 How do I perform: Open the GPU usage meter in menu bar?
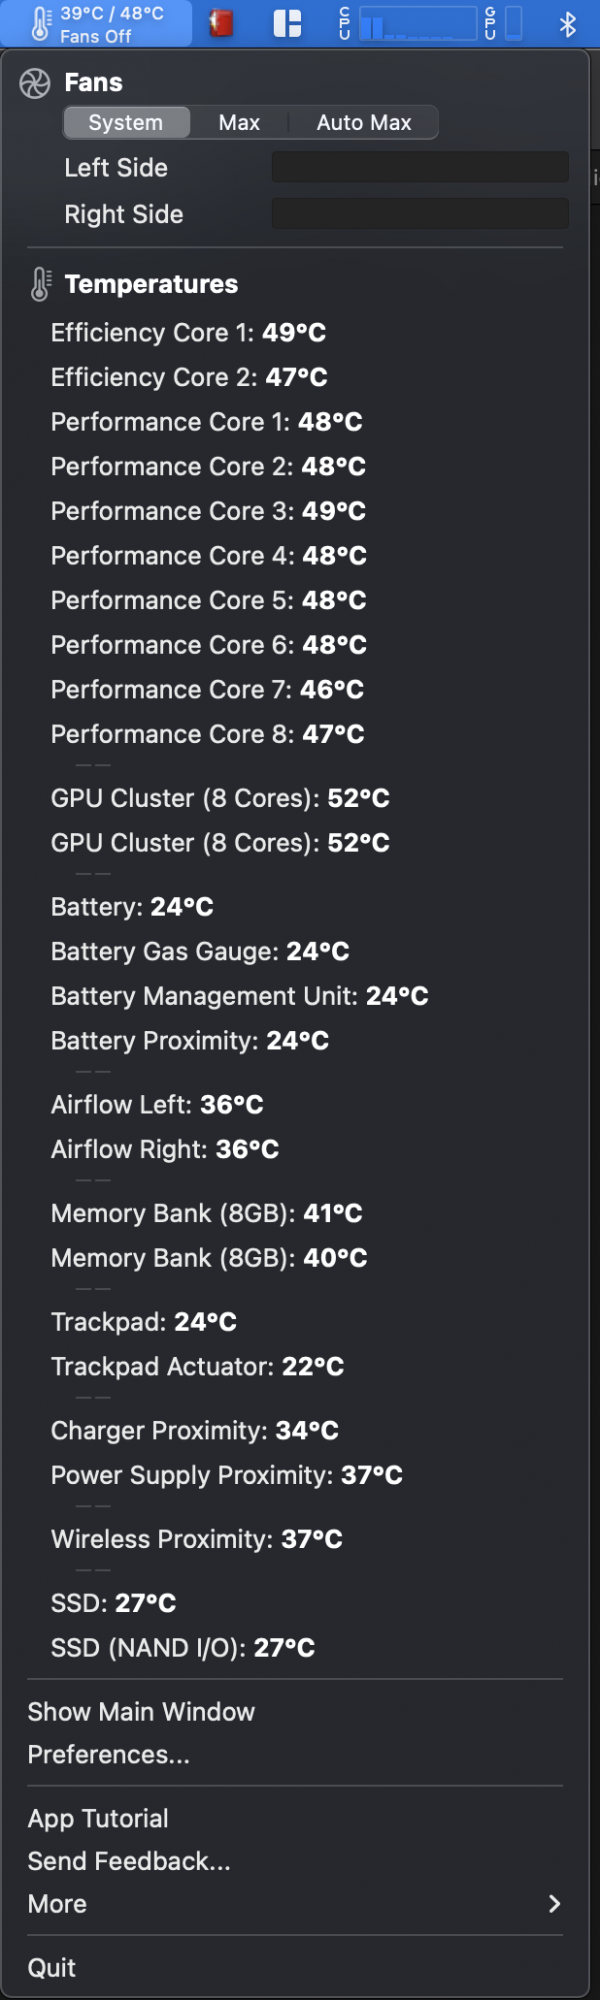click(x=504, y=24)
